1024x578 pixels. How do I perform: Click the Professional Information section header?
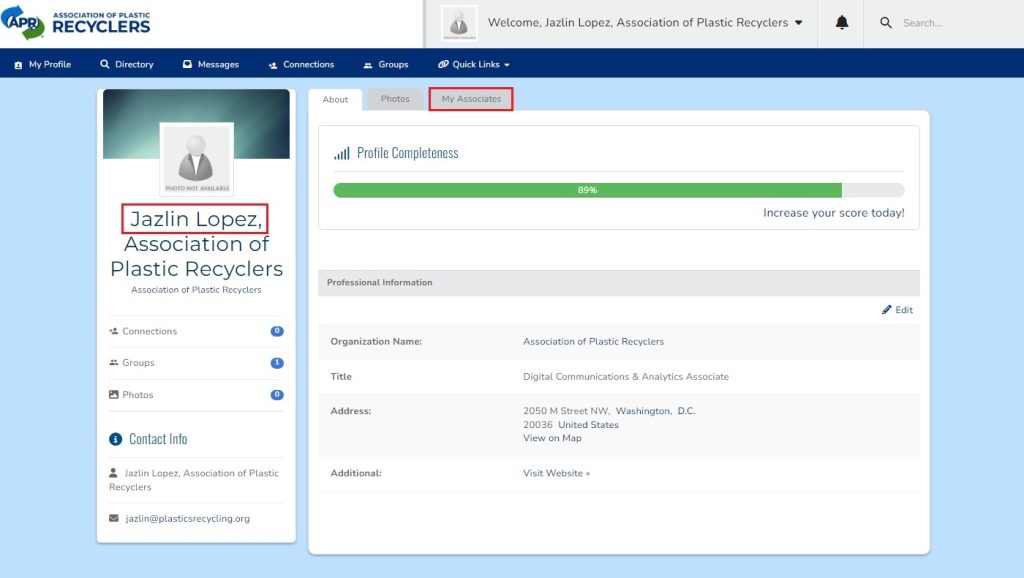618,283
